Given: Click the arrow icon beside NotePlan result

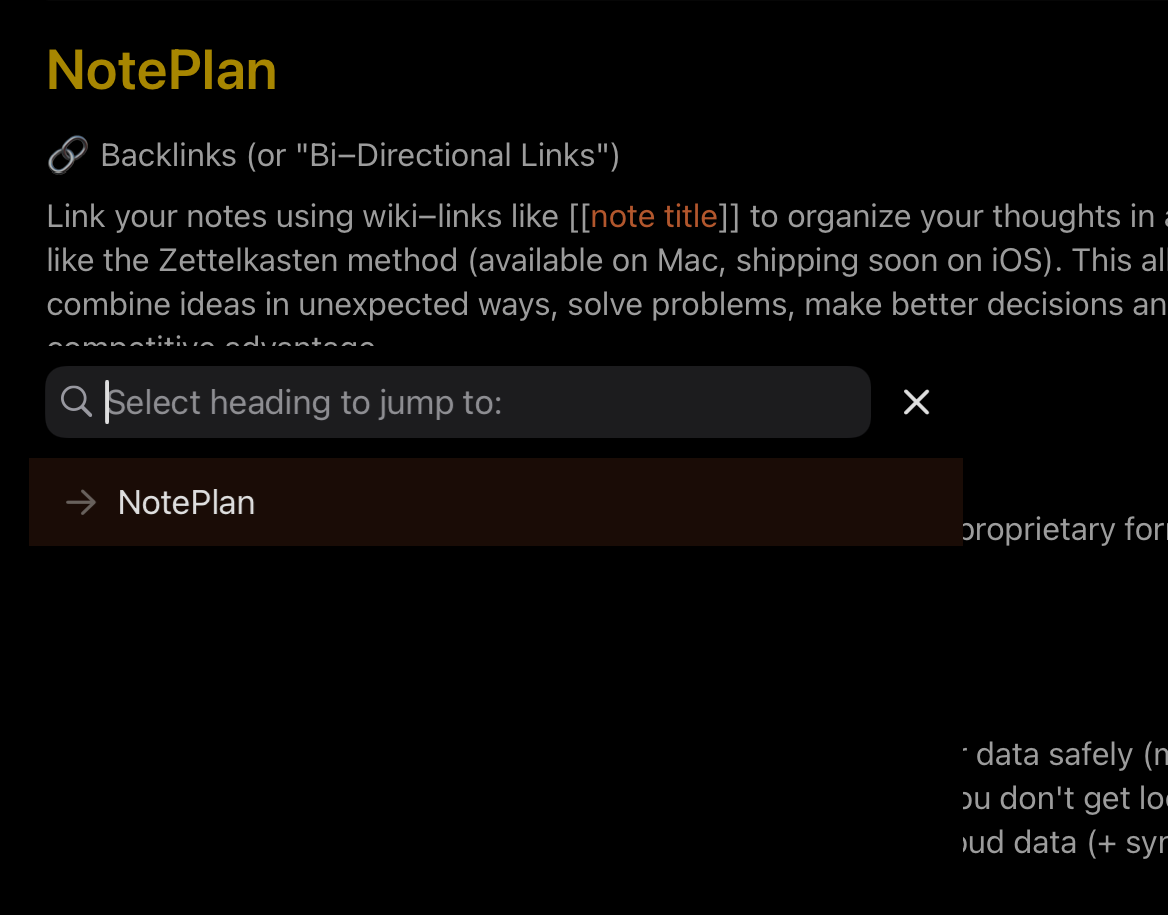Looking at the screenshot, I should pos(81,502).
